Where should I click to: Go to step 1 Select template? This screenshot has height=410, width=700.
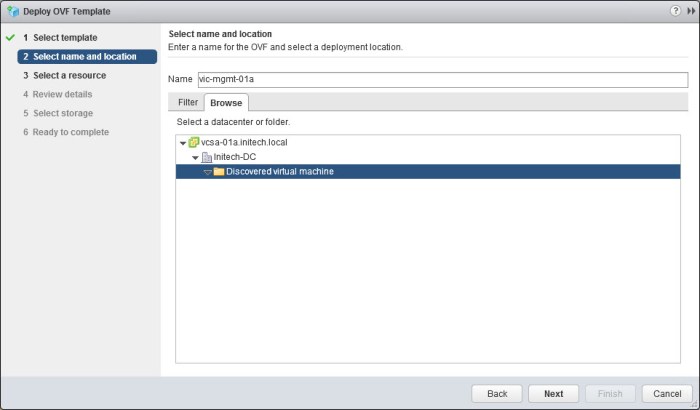[x=65, y=38]
